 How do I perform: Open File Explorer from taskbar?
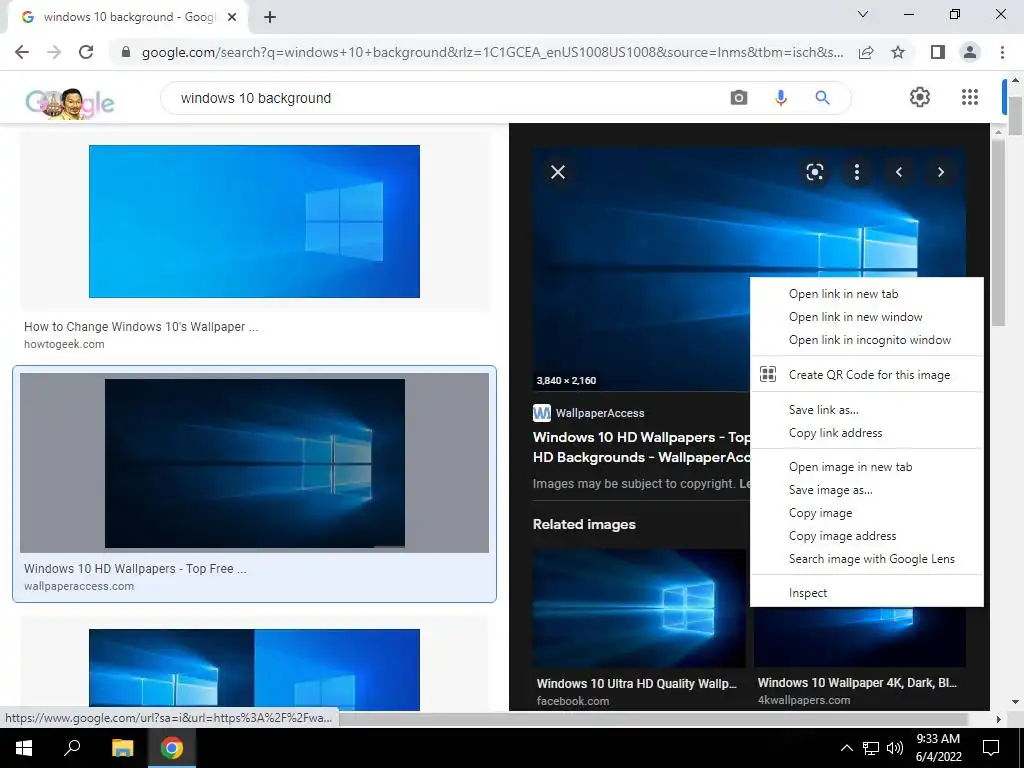122,748
